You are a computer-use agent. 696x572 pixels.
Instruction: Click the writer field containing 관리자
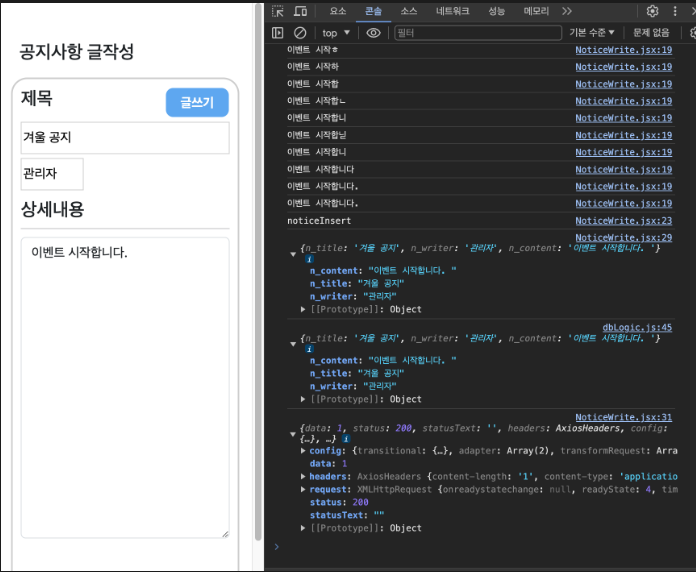pyautogui.click(x=52, y=174)
